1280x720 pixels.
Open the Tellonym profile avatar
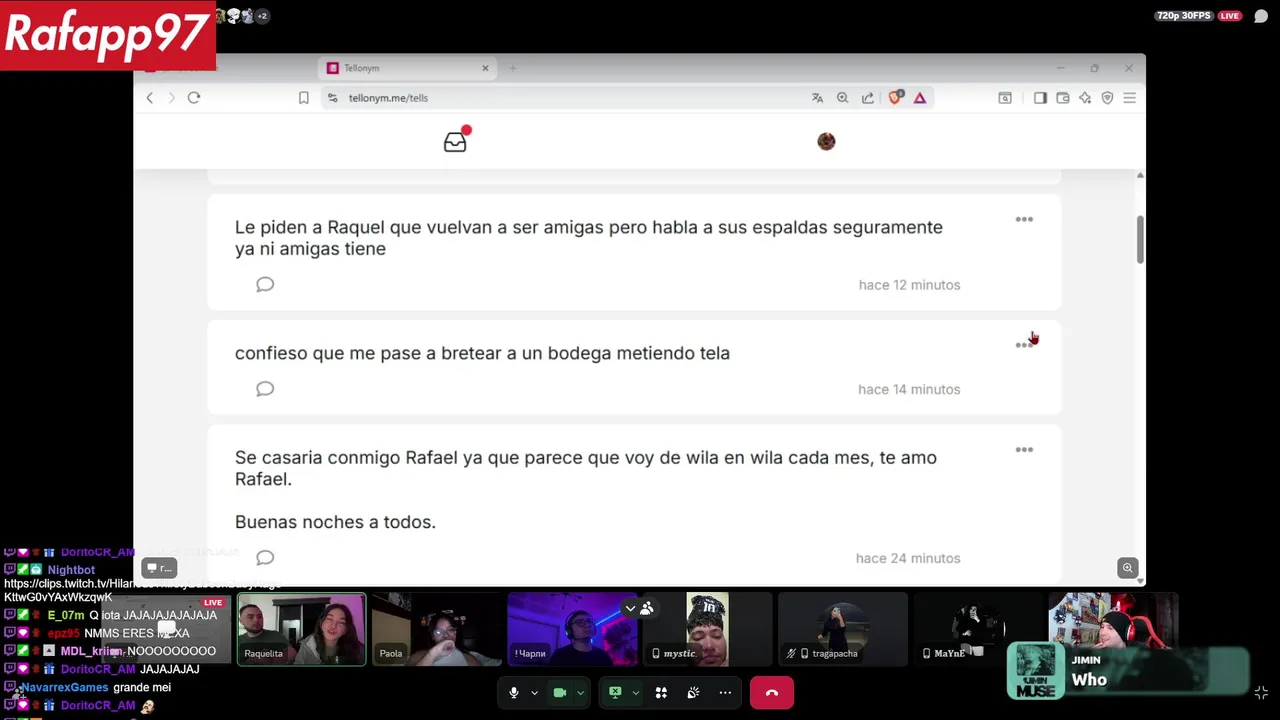[x=826, y=142]
